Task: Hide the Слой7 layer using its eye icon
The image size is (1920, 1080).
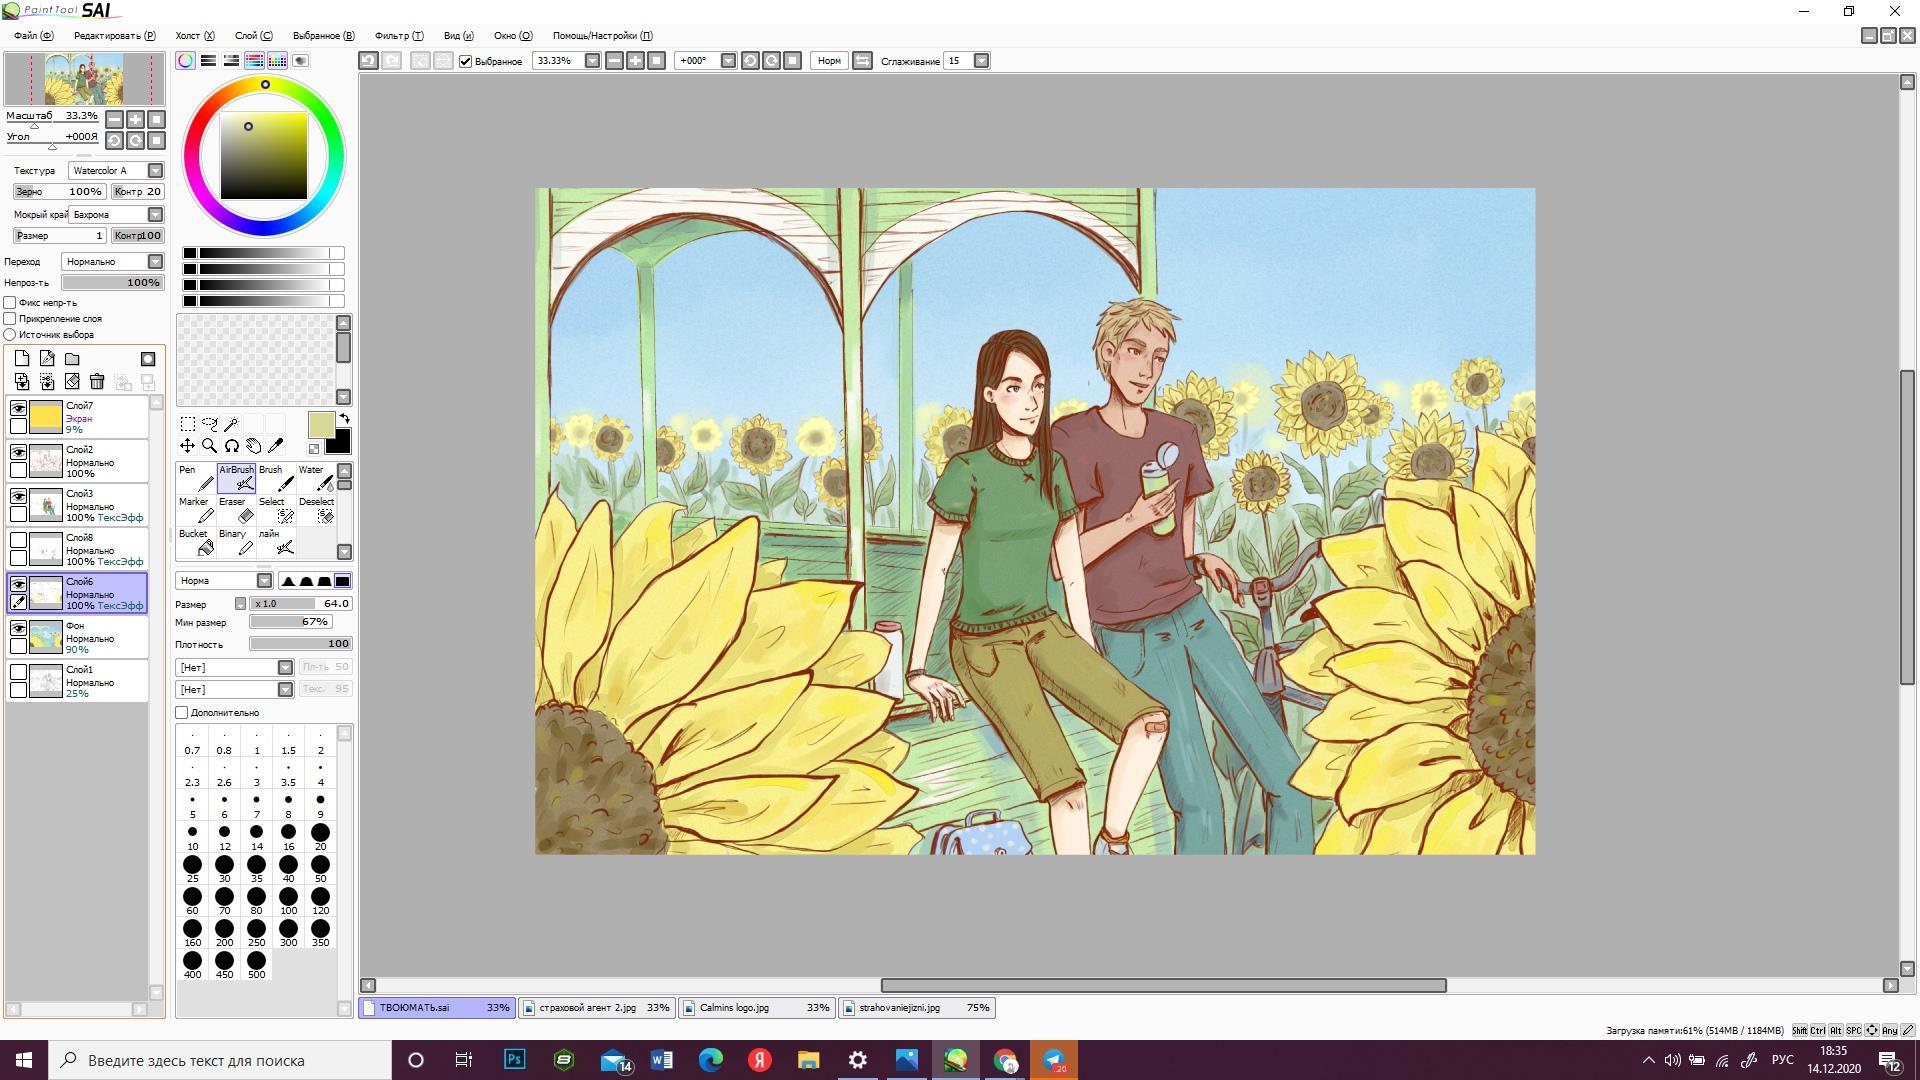Action: [x=18, y=408]
